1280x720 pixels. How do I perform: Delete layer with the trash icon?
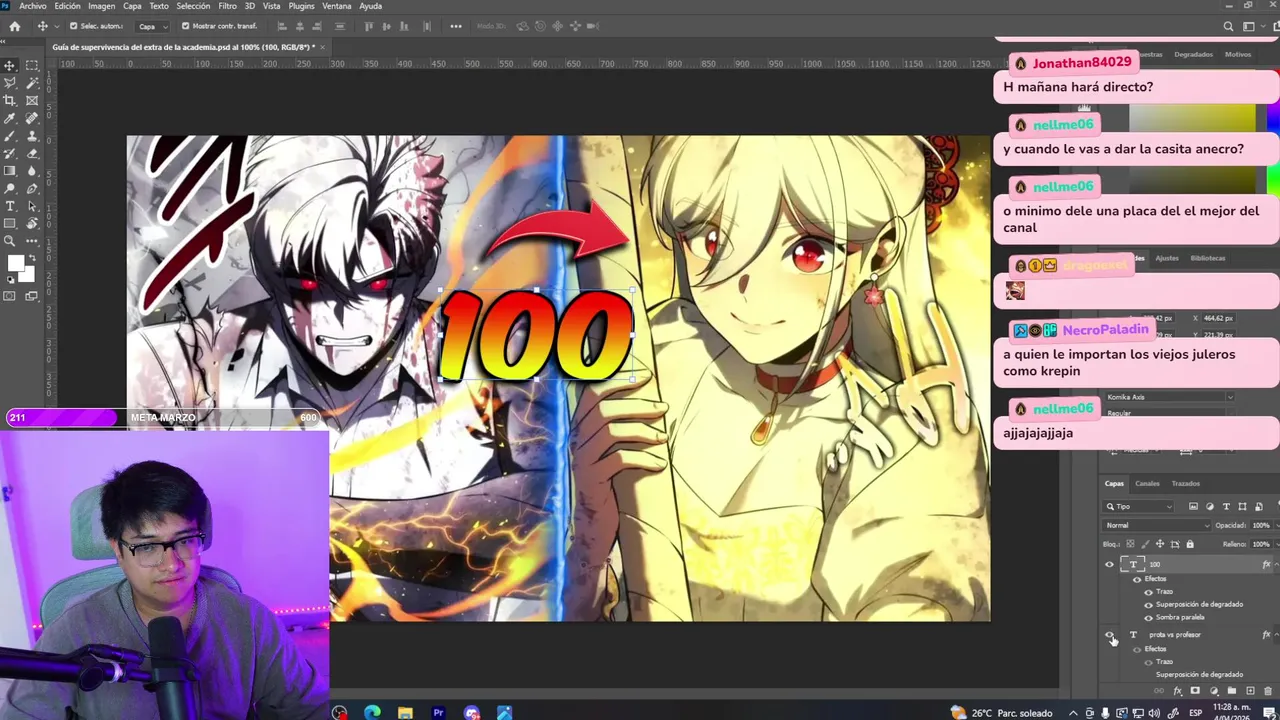[1268, 690]
